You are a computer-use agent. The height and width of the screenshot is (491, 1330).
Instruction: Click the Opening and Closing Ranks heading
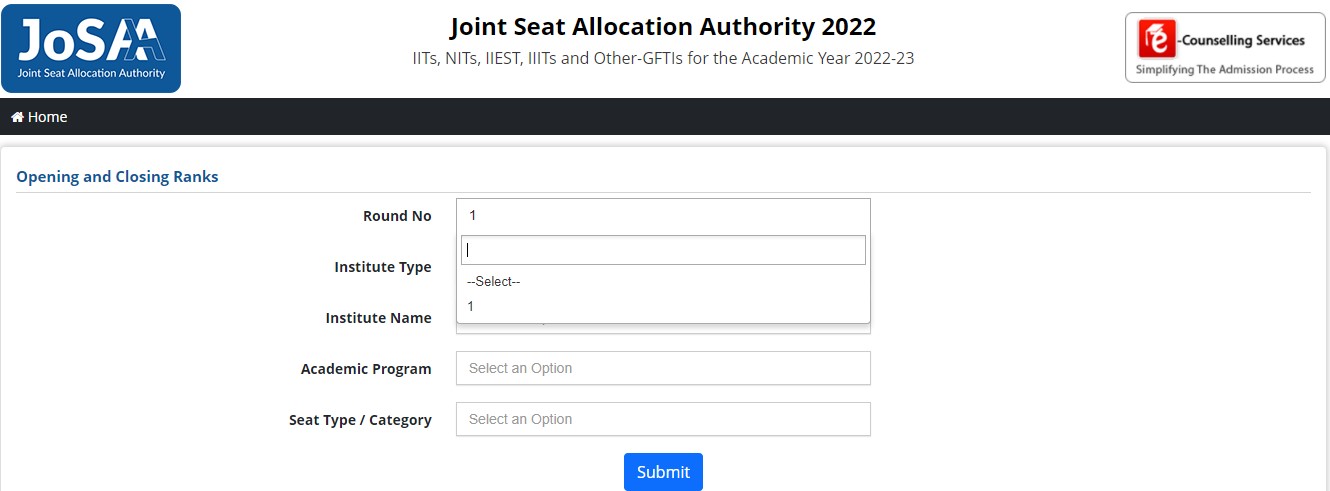pyautogui.click(x=117, y=177)
